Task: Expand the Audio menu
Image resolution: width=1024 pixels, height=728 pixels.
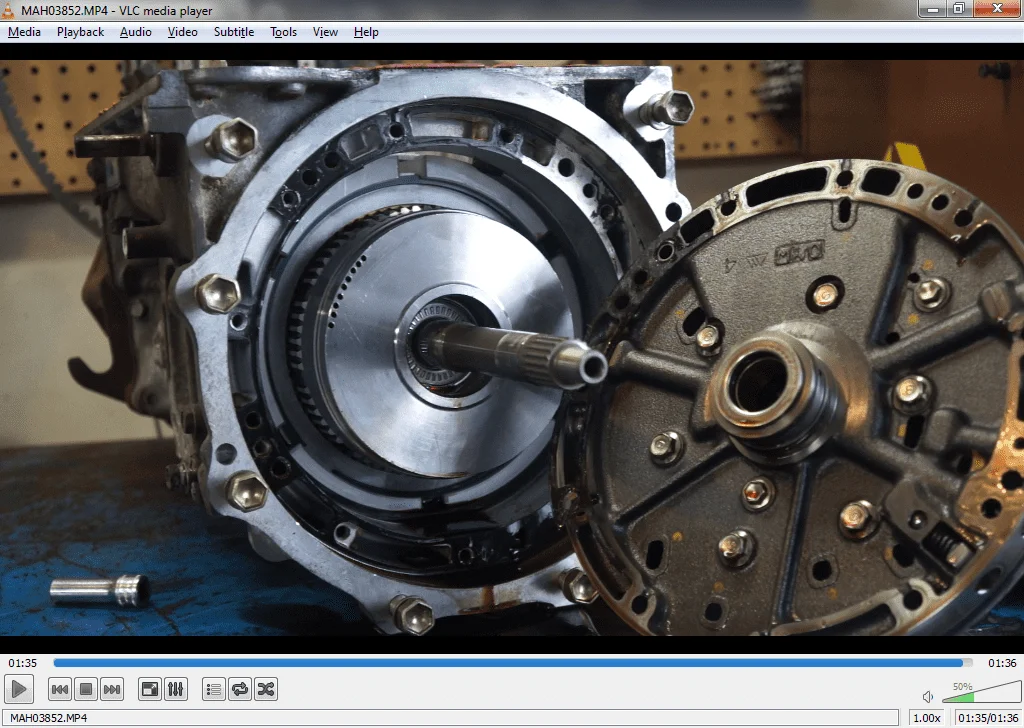Action: (135, 32)
